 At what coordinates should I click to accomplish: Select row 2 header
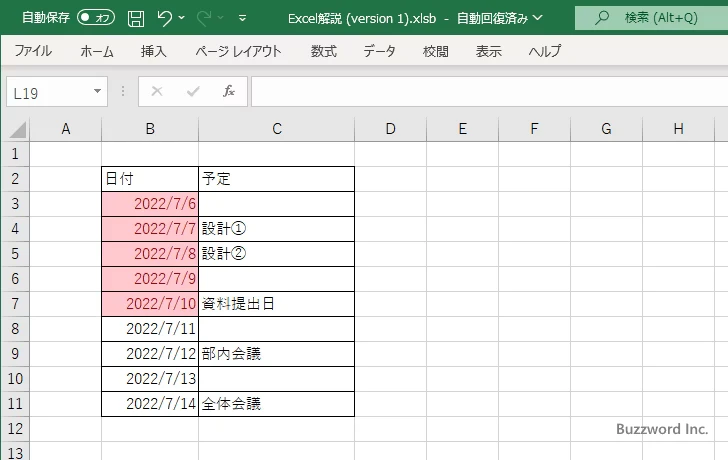pos(15,179)
